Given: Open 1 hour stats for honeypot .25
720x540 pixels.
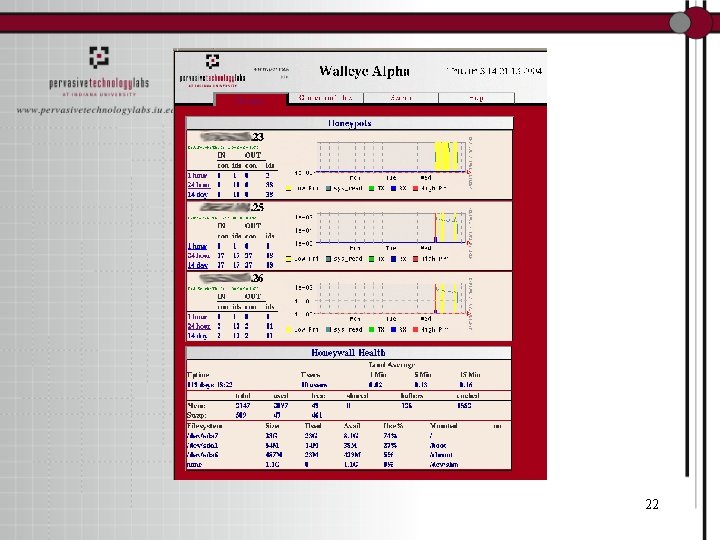Looking at the screenshot, I should pyautogui.click(x=197, y=246).
